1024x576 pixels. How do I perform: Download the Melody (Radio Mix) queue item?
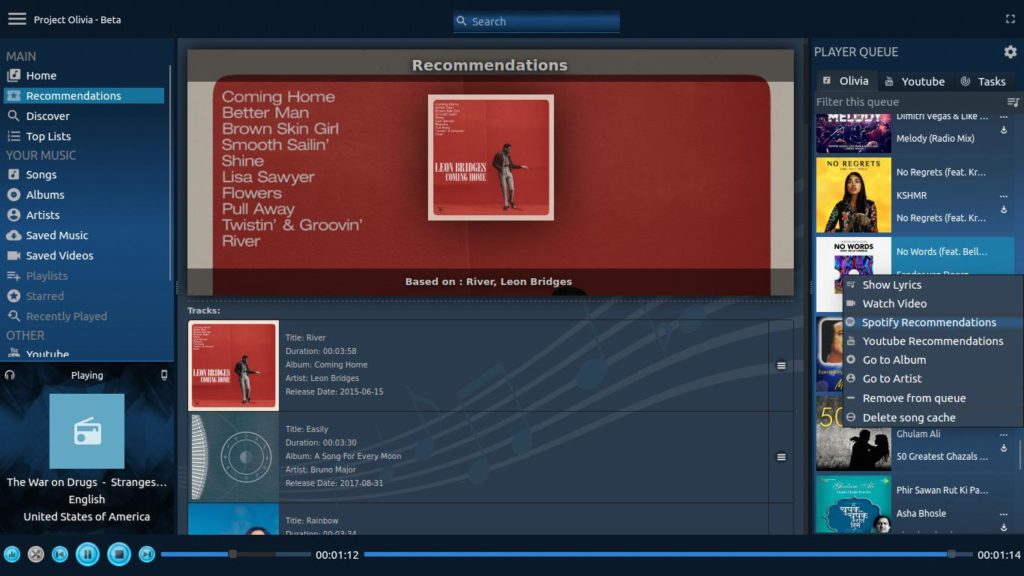click(1004, 130)
